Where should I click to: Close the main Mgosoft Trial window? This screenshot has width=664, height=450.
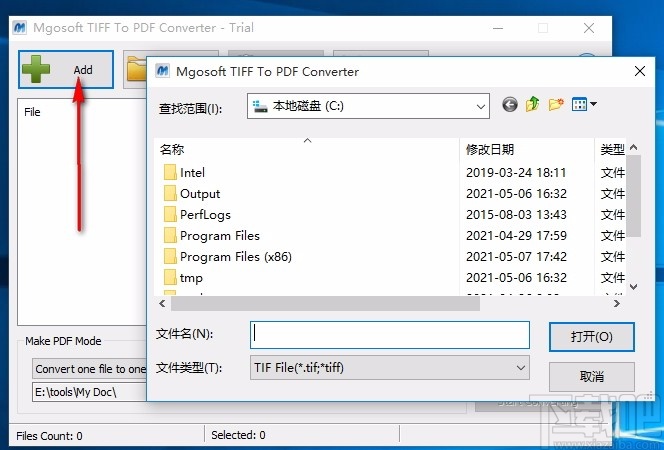coord(589,28)
